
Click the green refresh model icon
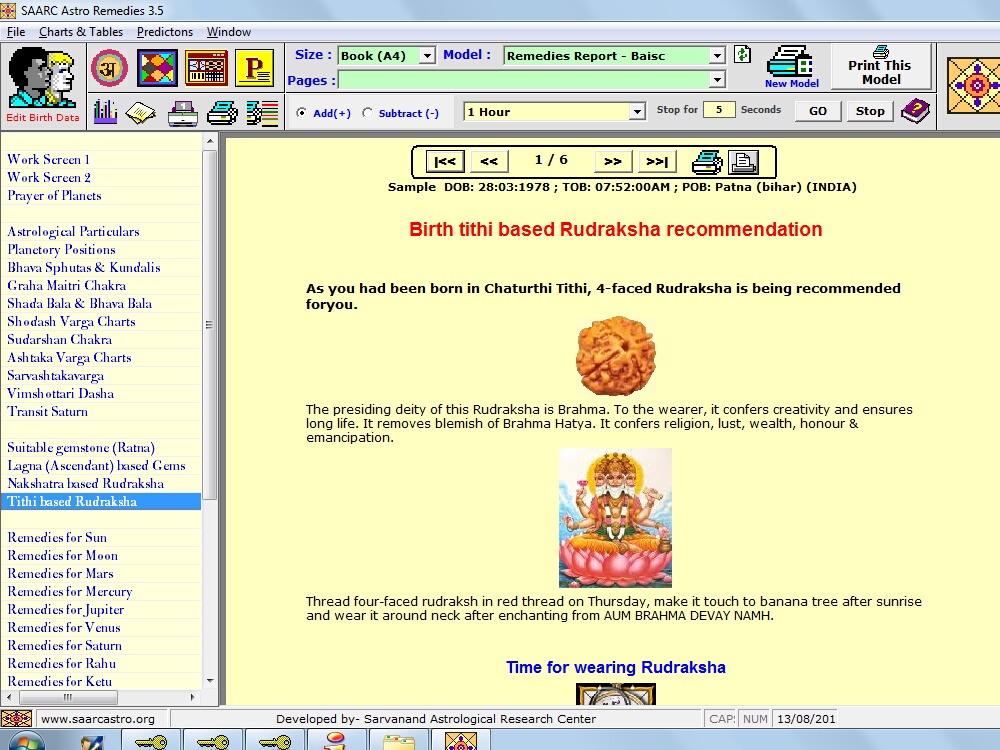point(742,55)
